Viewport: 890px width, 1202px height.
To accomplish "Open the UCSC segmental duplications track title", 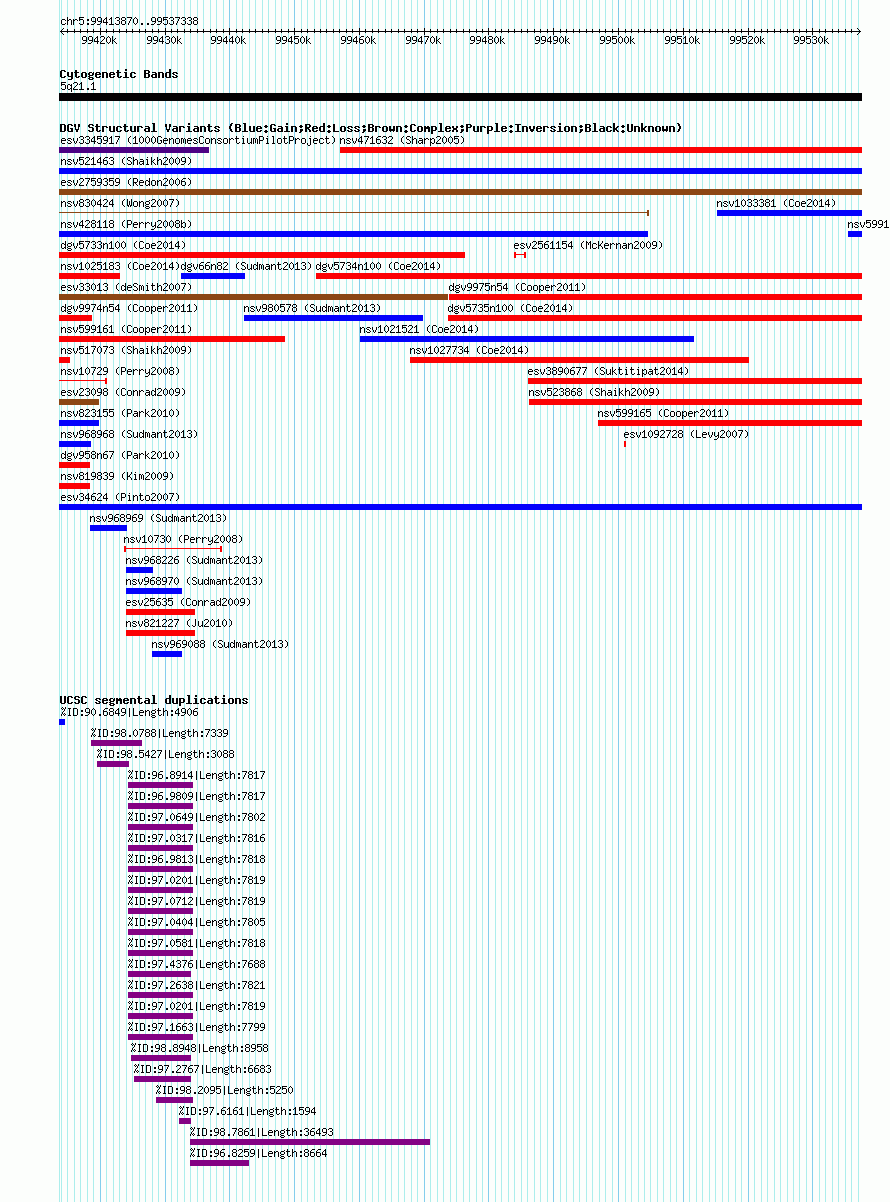I will tap(154, 700).
